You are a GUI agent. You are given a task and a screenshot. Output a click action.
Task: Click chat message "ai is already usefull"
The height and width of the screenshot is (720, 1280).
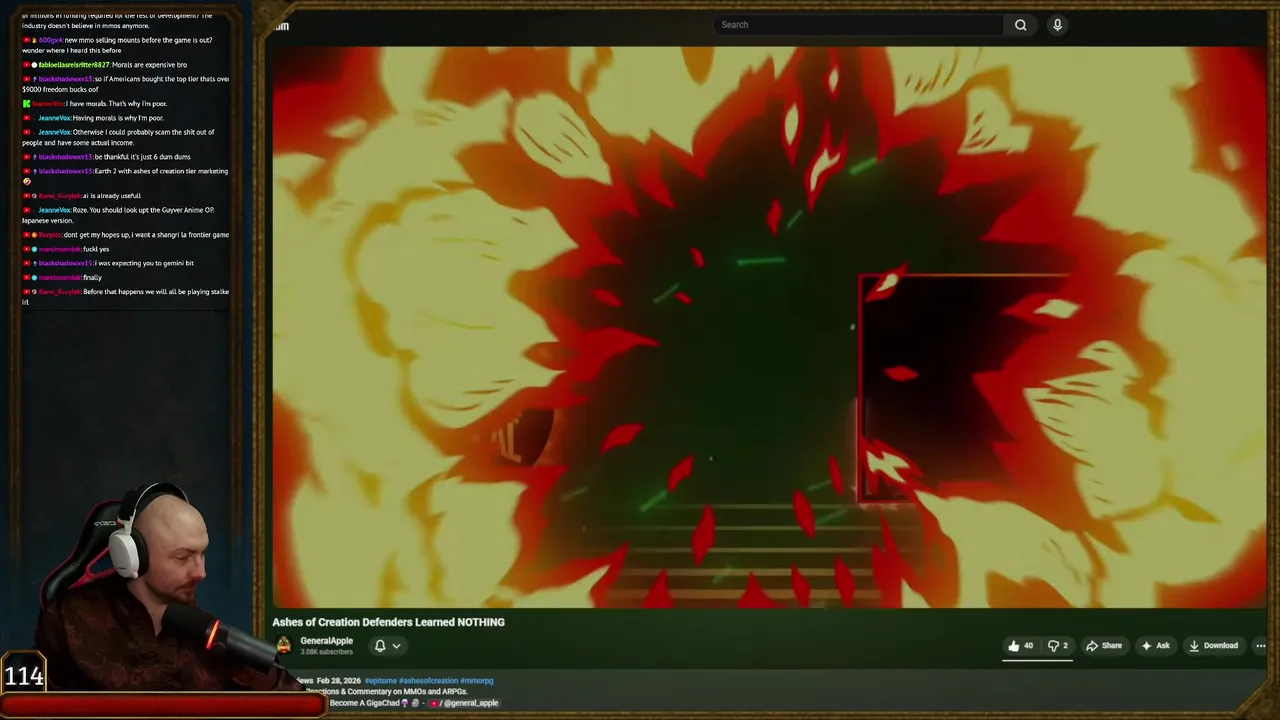112,196
